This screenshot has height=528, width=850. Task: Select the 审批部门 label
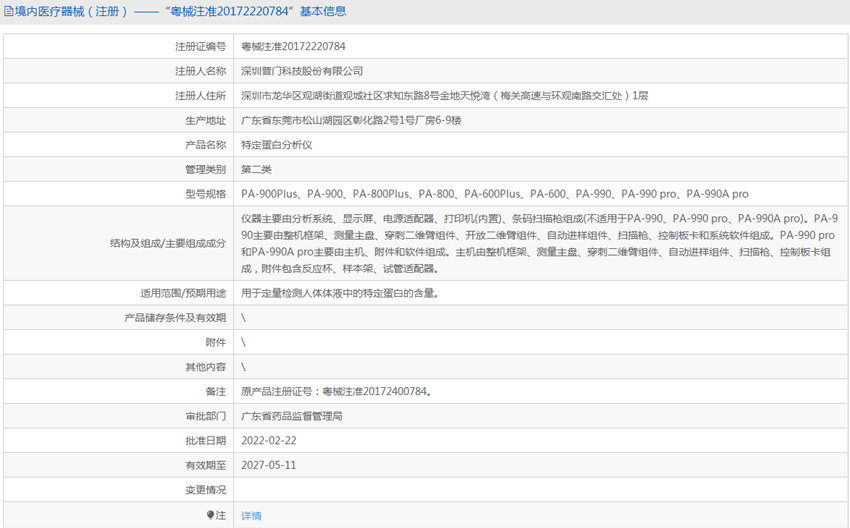pyautogui.click(x=205, y=416)
